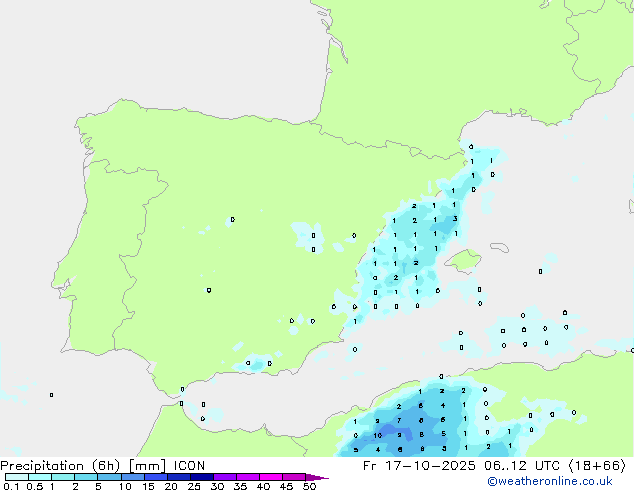Click the legend label 20

tap(171, 486)
